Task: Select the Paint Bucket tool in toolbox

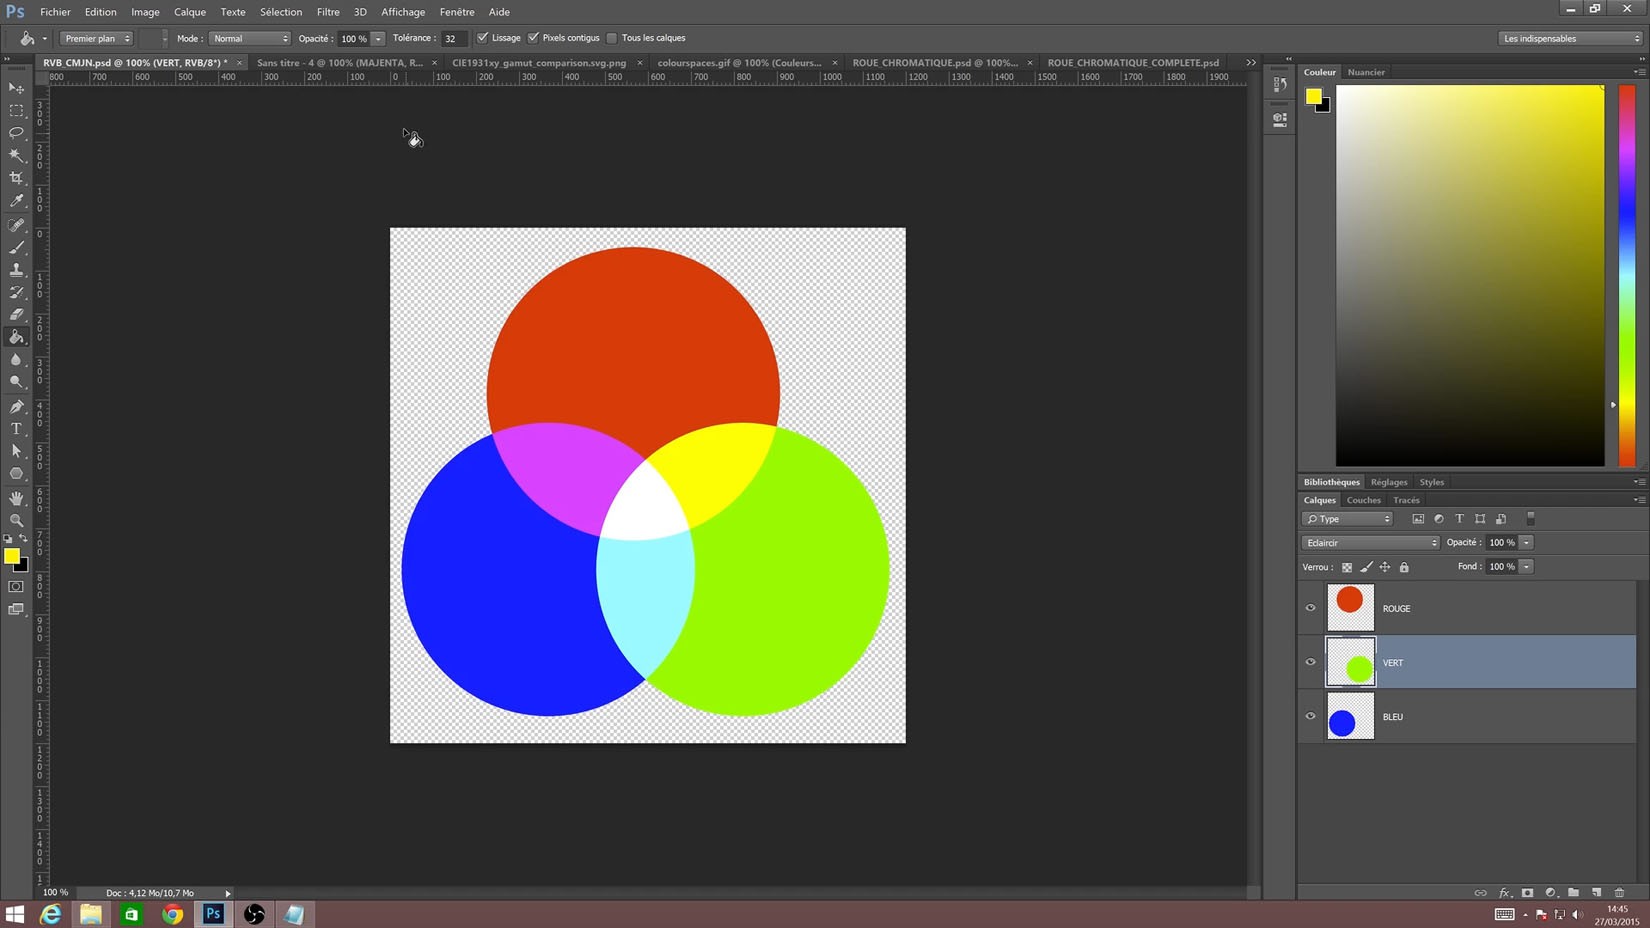Action: 16,337
